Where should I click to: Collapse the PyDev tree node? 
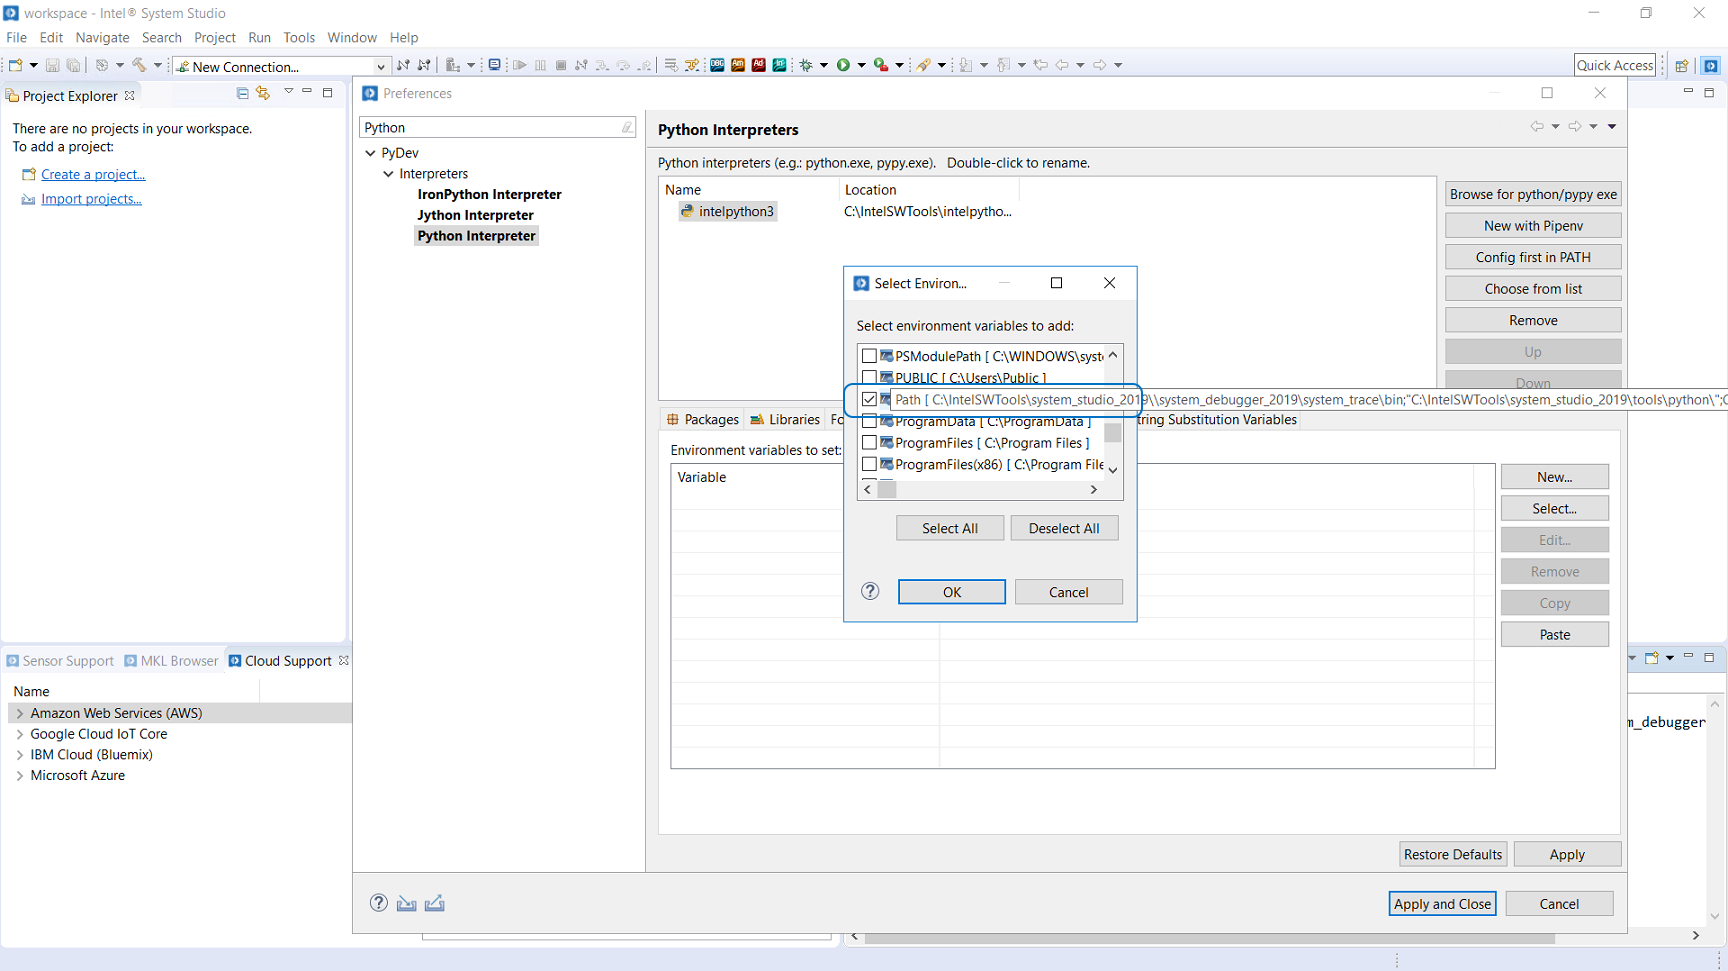click(371, 153)
